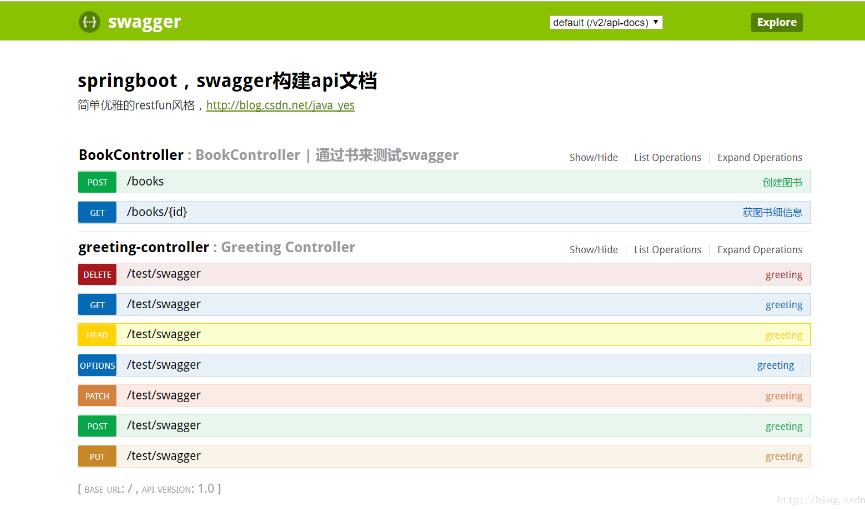Click Expand Operations for BookController
Viewport: 865px width, 509px height.
click(760, 158)
